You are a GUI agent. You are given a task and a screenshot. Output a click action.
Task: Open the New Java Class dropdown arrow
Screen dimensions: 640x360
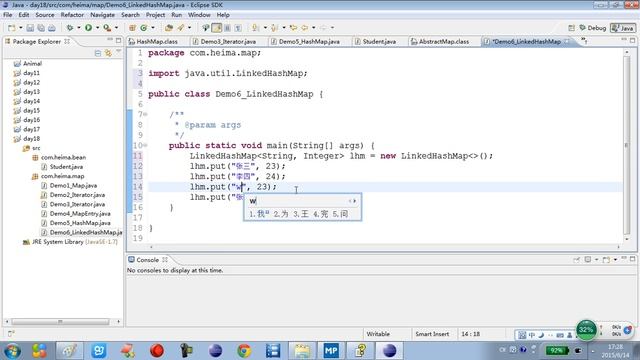pyautogui.click(x=153, y=28)
